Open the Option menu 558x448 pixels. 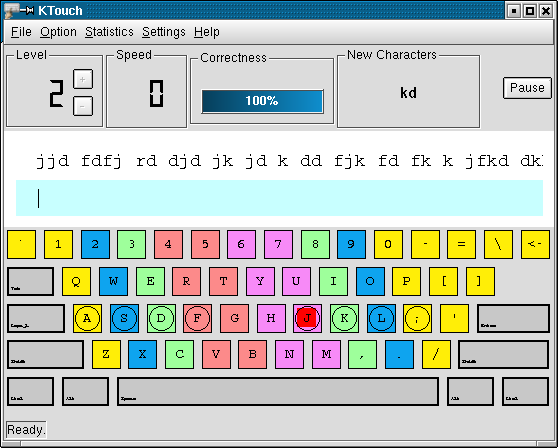click(x=58, y=32)
